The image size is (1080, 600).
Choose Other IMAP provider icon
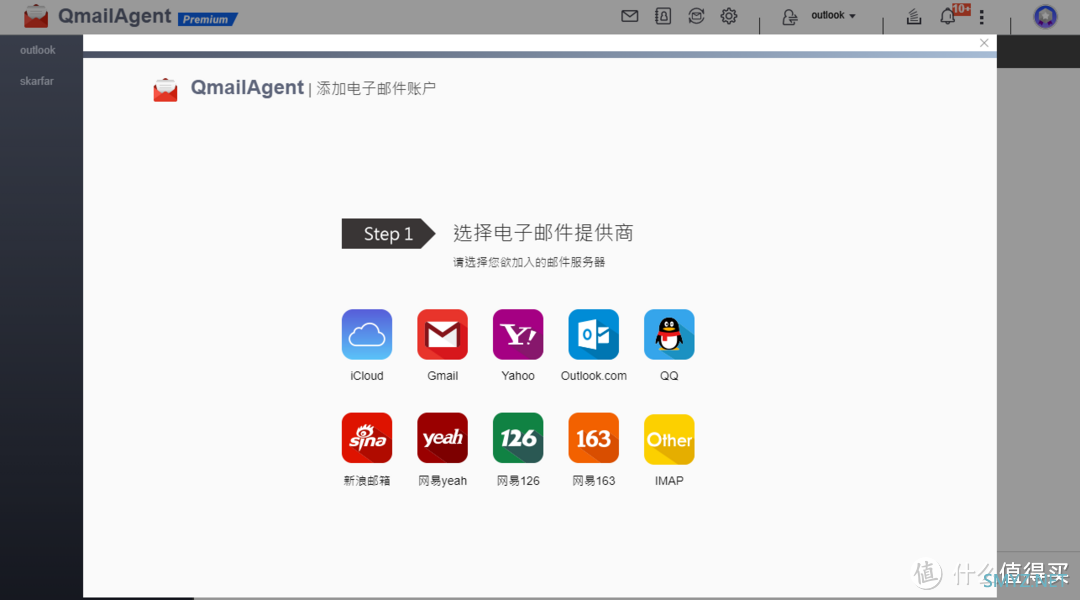pyautogui.click(x=669, y=439)
